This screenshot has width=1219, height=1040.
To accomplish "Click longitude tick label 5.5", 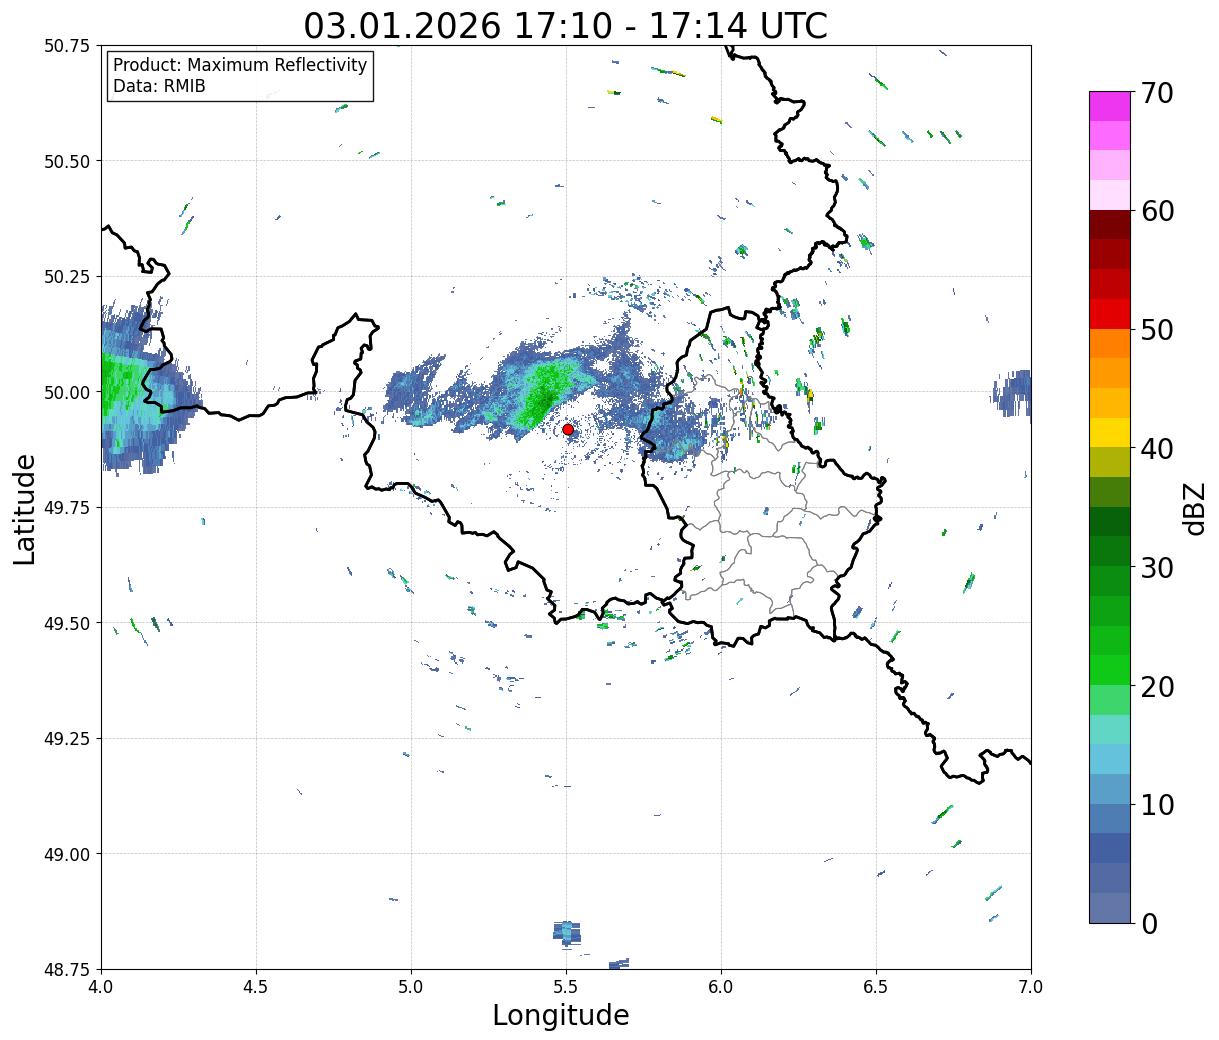I will pyautogui.click(x=566, y=986).
